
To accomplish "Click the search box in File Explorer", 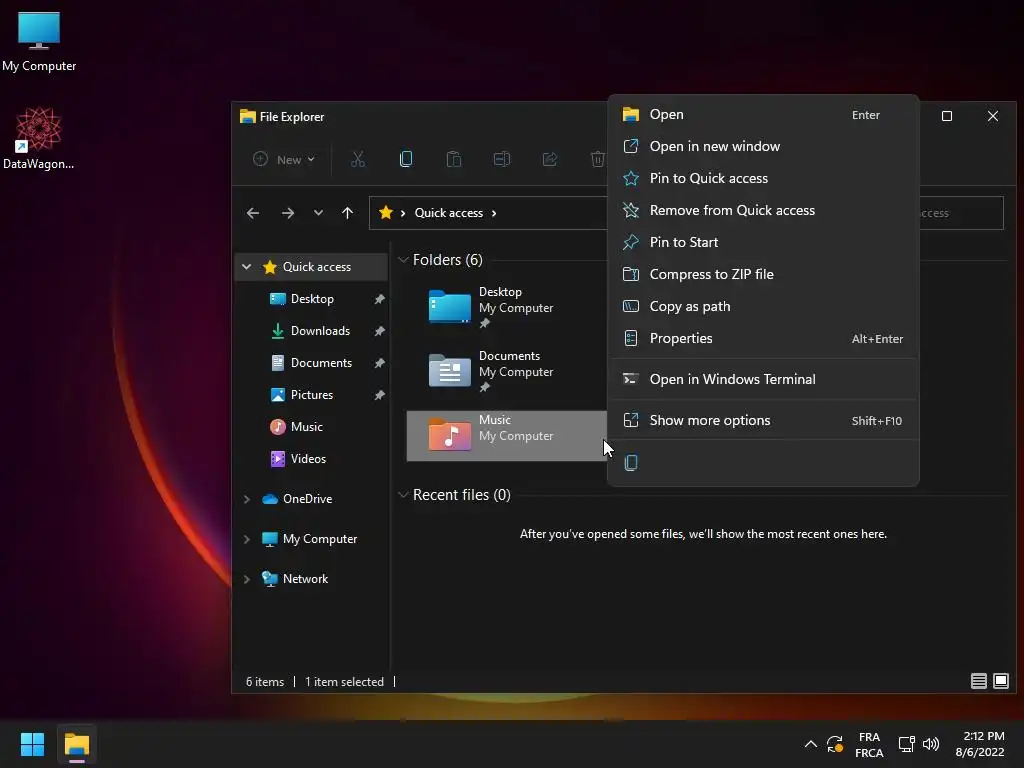I will point(961,213).
